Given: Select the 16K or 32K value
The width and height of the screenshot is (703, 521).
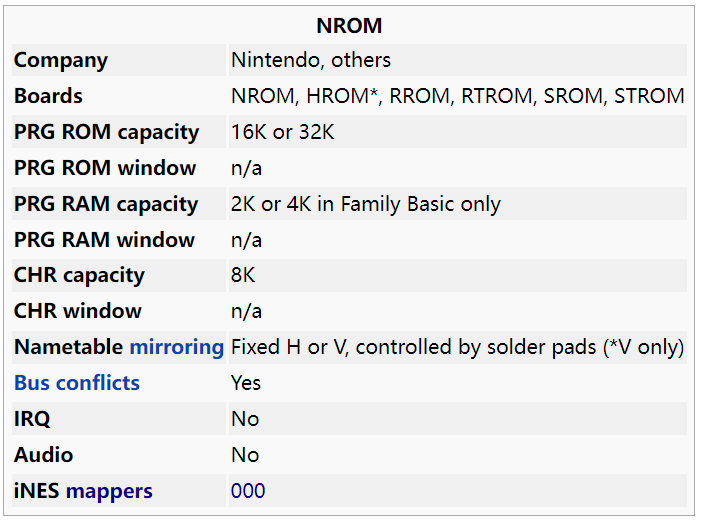Looking at the screenshot, I should coord(282,132).
